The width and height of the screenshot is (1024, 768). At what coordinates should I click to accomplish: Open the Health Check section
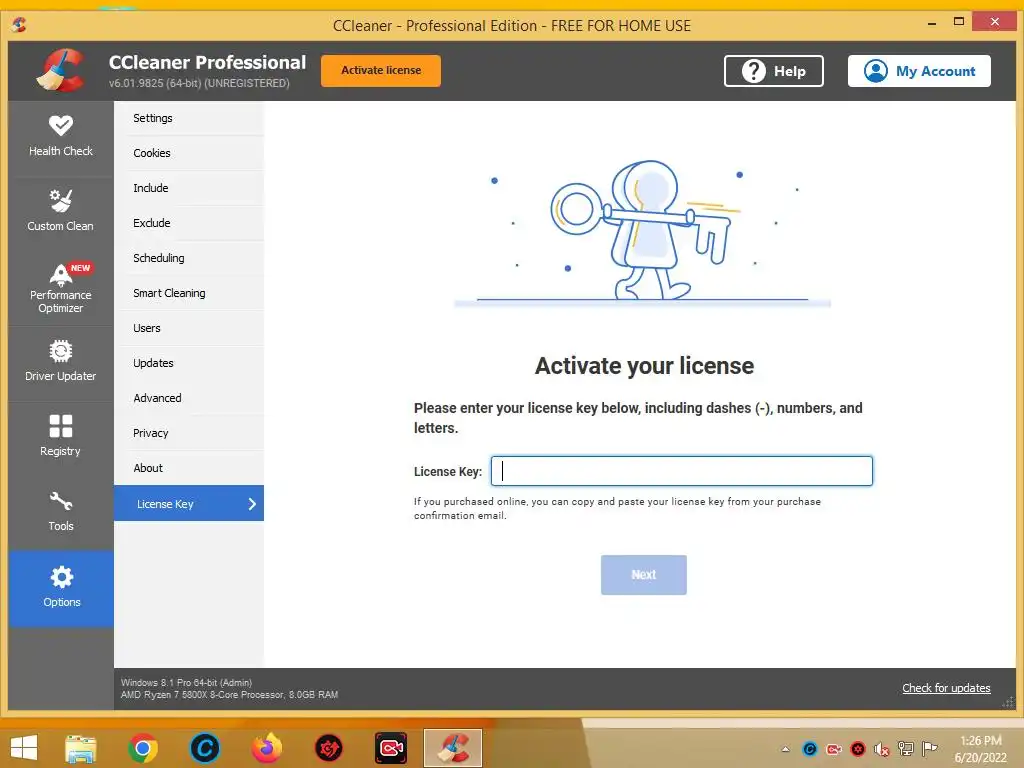pos(61,137)
